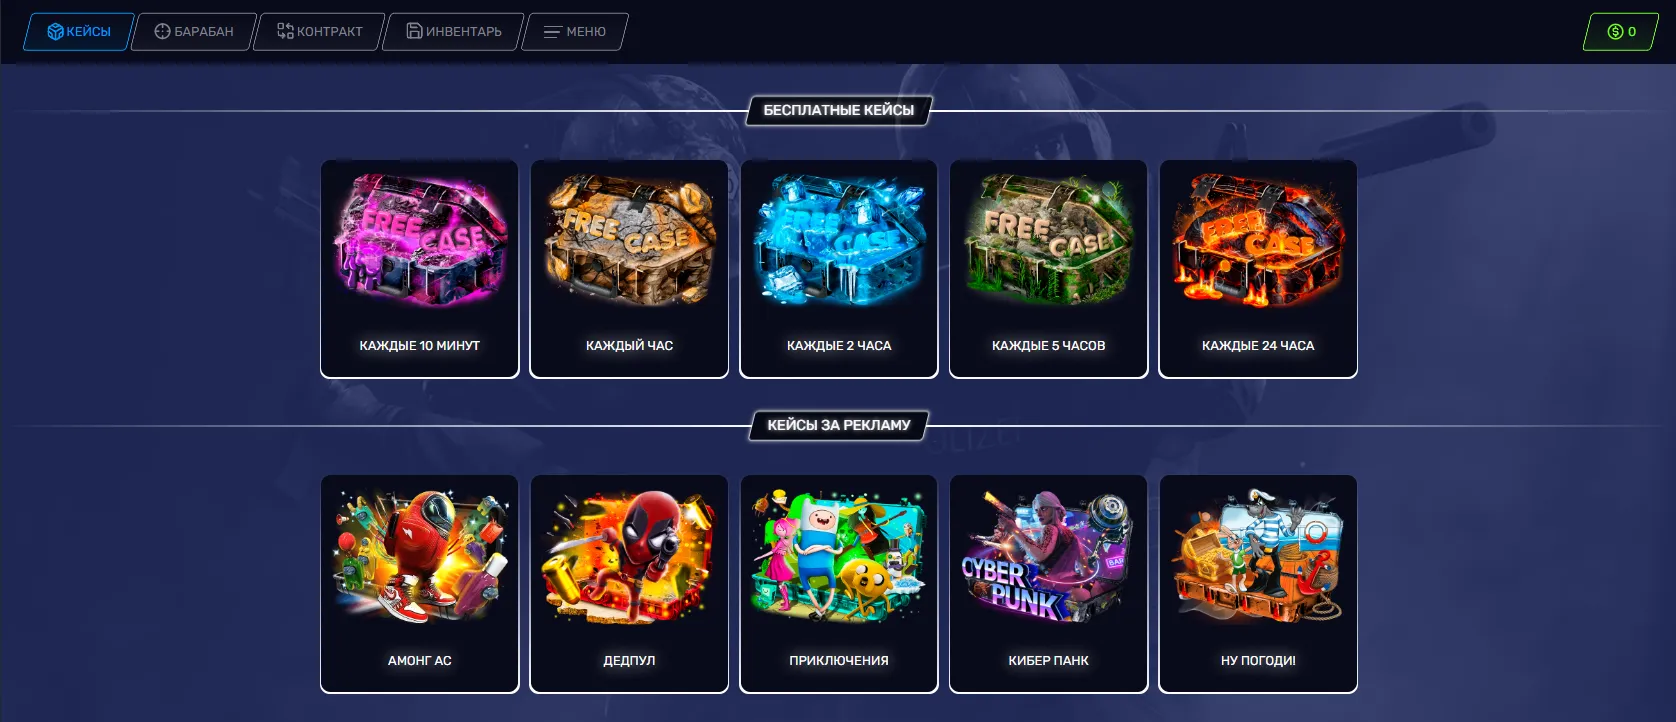Click the Бесплатные кейсы section header
The width and height of the screenshot is (1676, 722).
839,110
